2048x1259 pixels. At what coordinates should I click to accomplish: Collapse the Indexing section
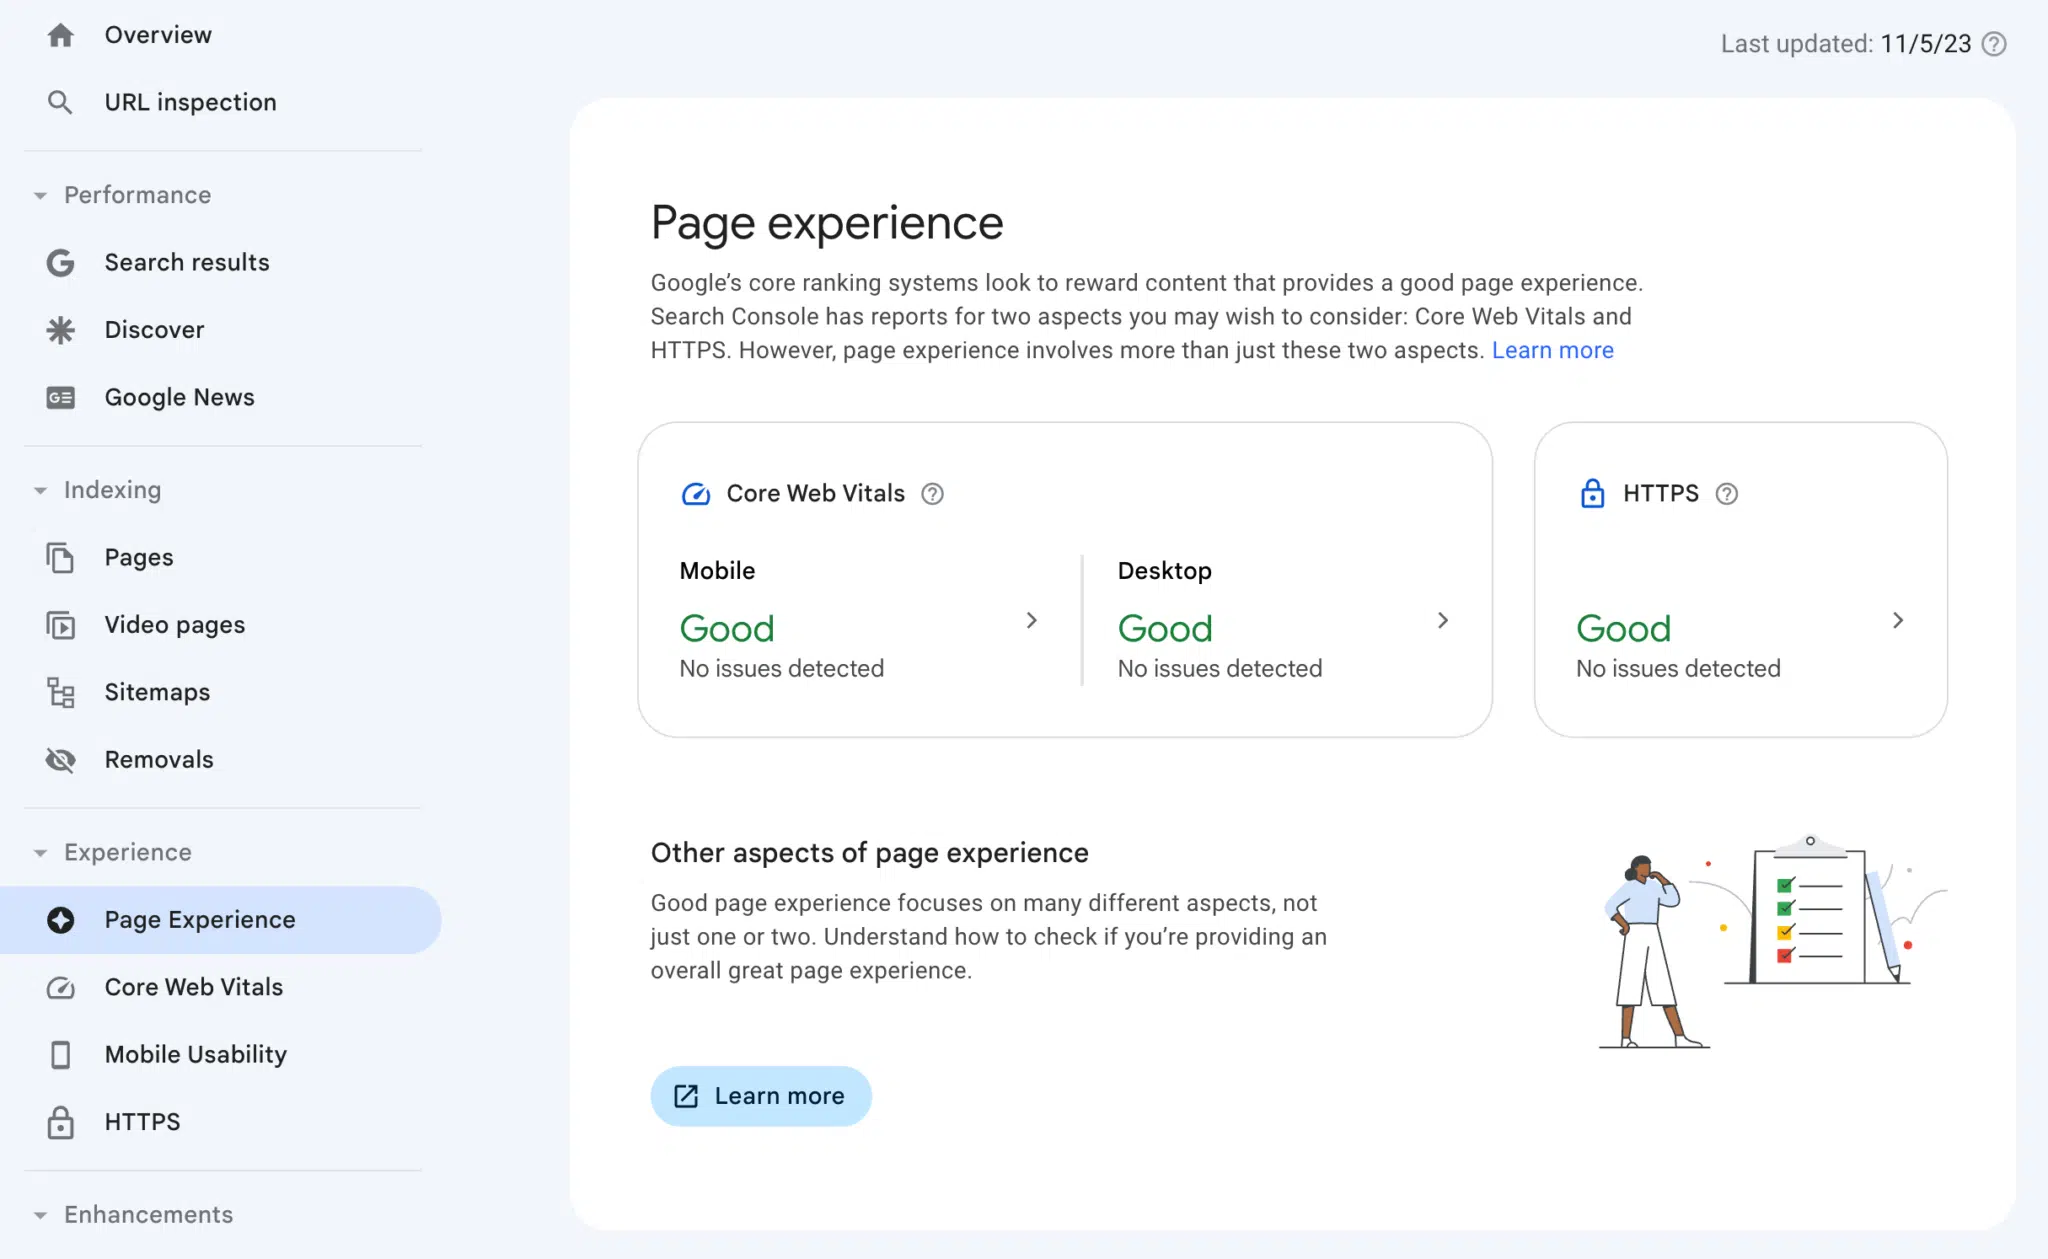39,490
